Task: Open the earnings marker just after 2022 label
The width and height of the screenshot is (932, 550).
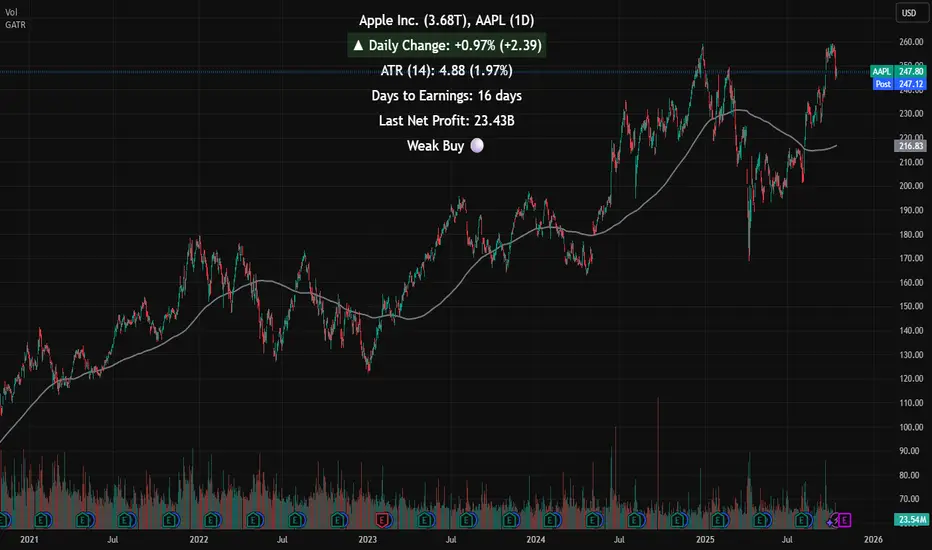Action: point(212,521)
